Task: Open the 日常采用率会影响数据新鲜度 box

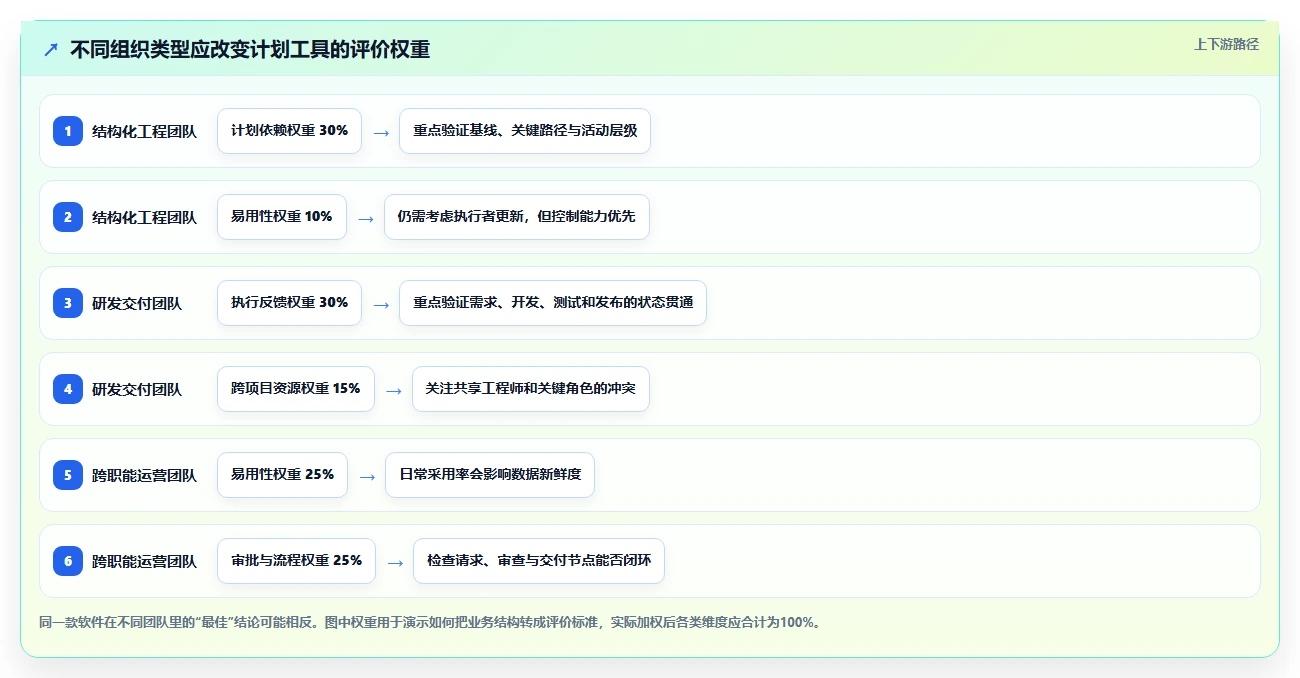Action: click(x=490, y=475)
